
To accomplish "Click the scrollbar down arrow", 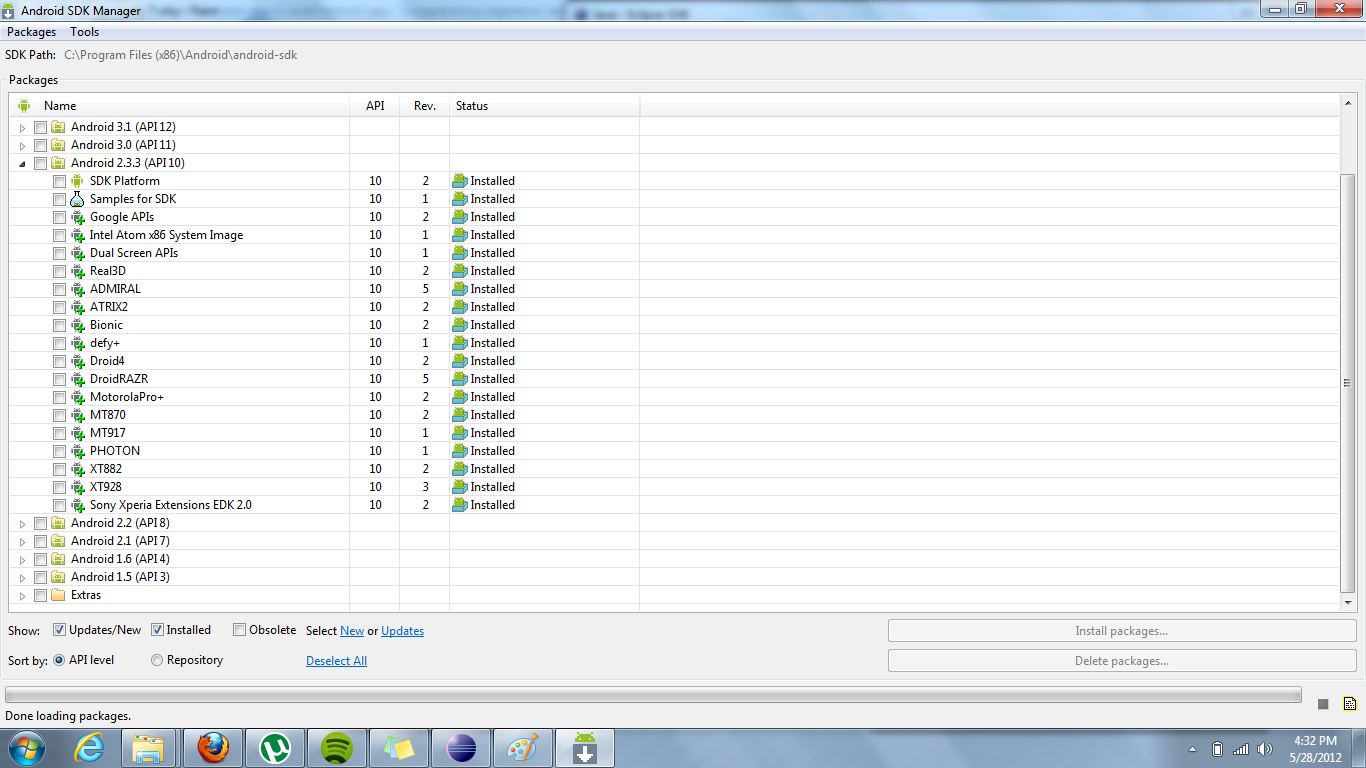I will pos(1347,603).
